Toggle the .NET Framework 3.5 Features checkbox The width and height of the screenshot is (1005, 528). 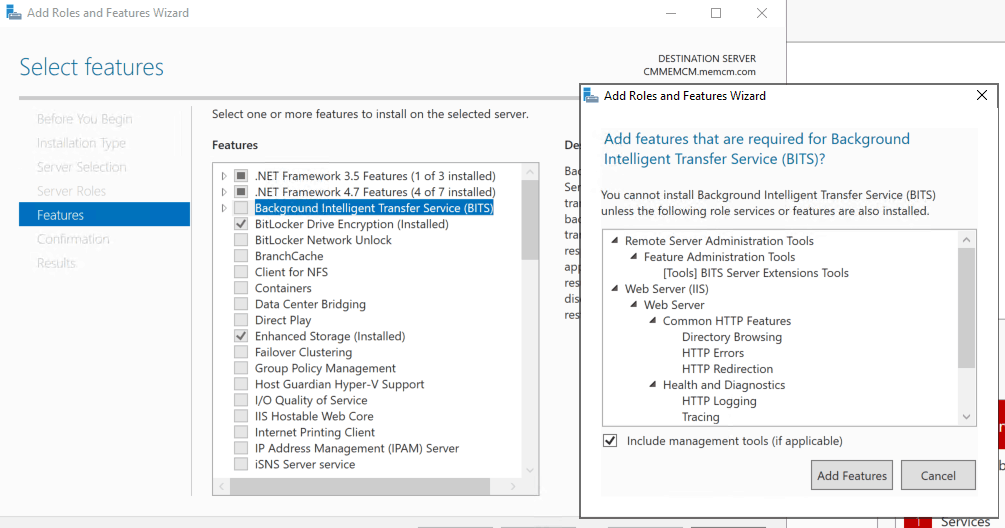pos(241,176)
